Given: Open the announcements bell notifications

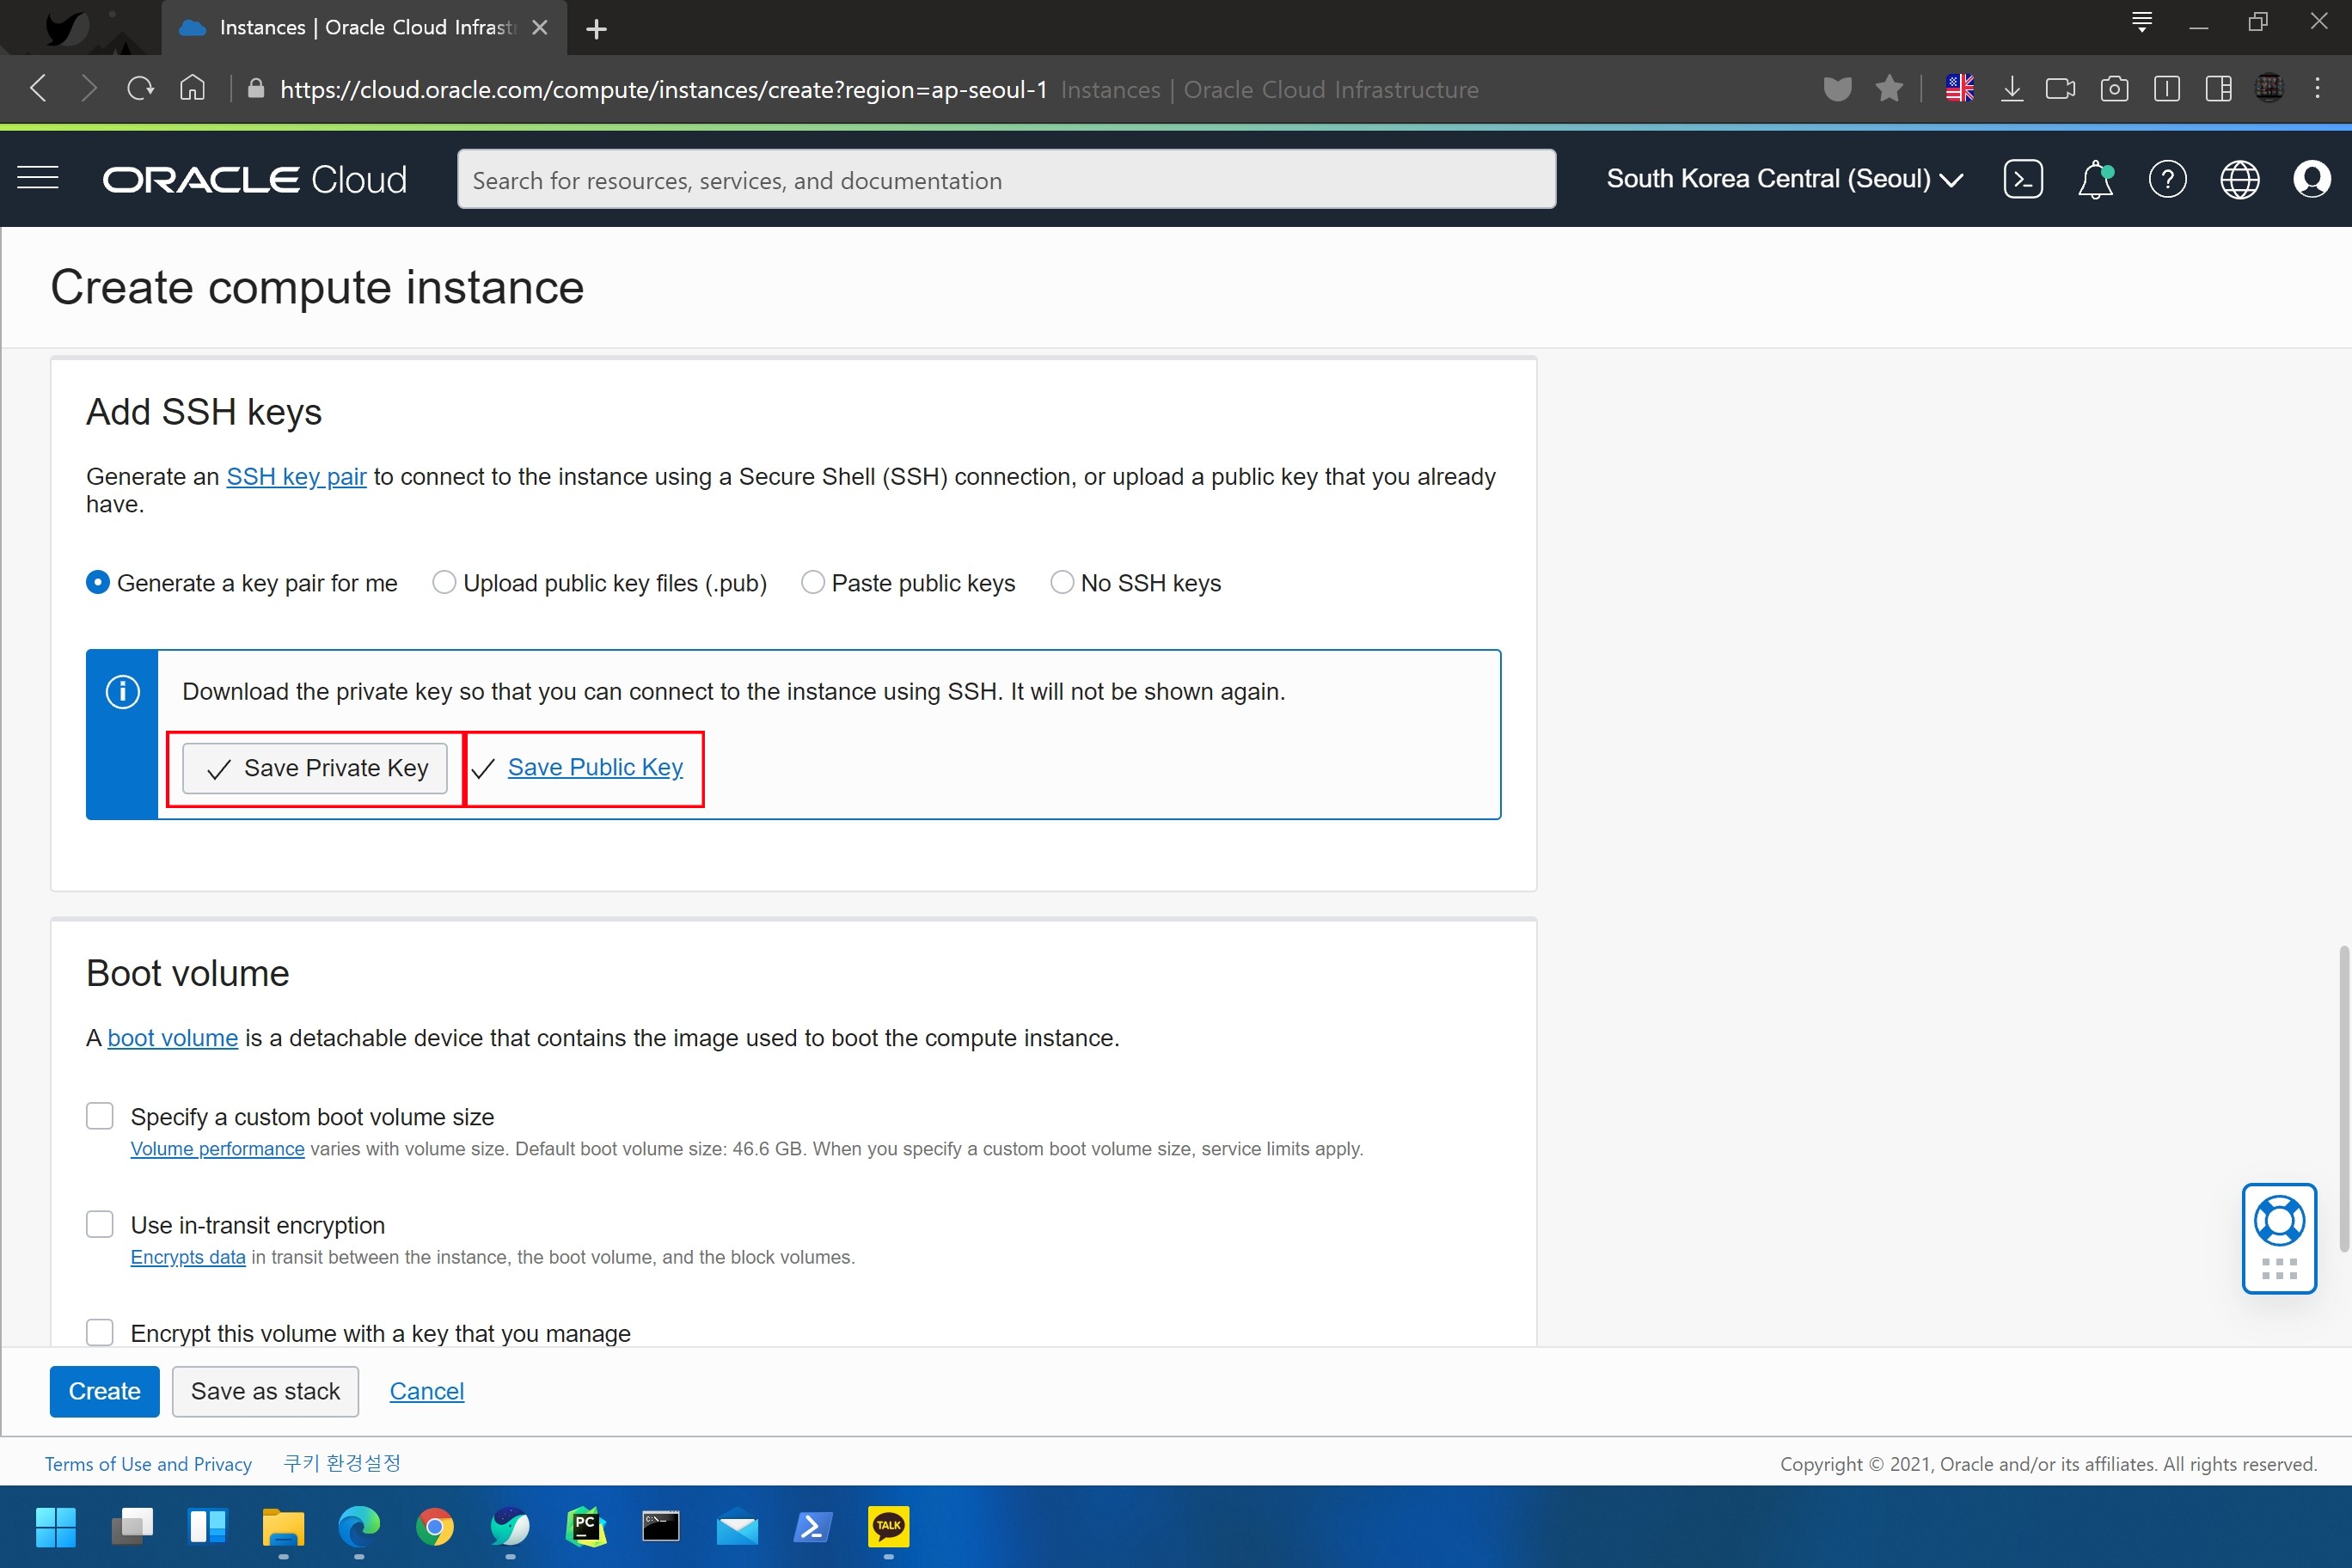Looking at the screenshot, I should pos(2095,180).
